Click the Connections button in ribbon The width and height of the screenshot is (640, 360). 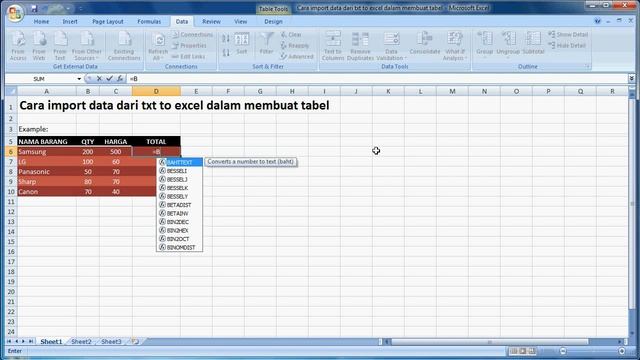193,35
